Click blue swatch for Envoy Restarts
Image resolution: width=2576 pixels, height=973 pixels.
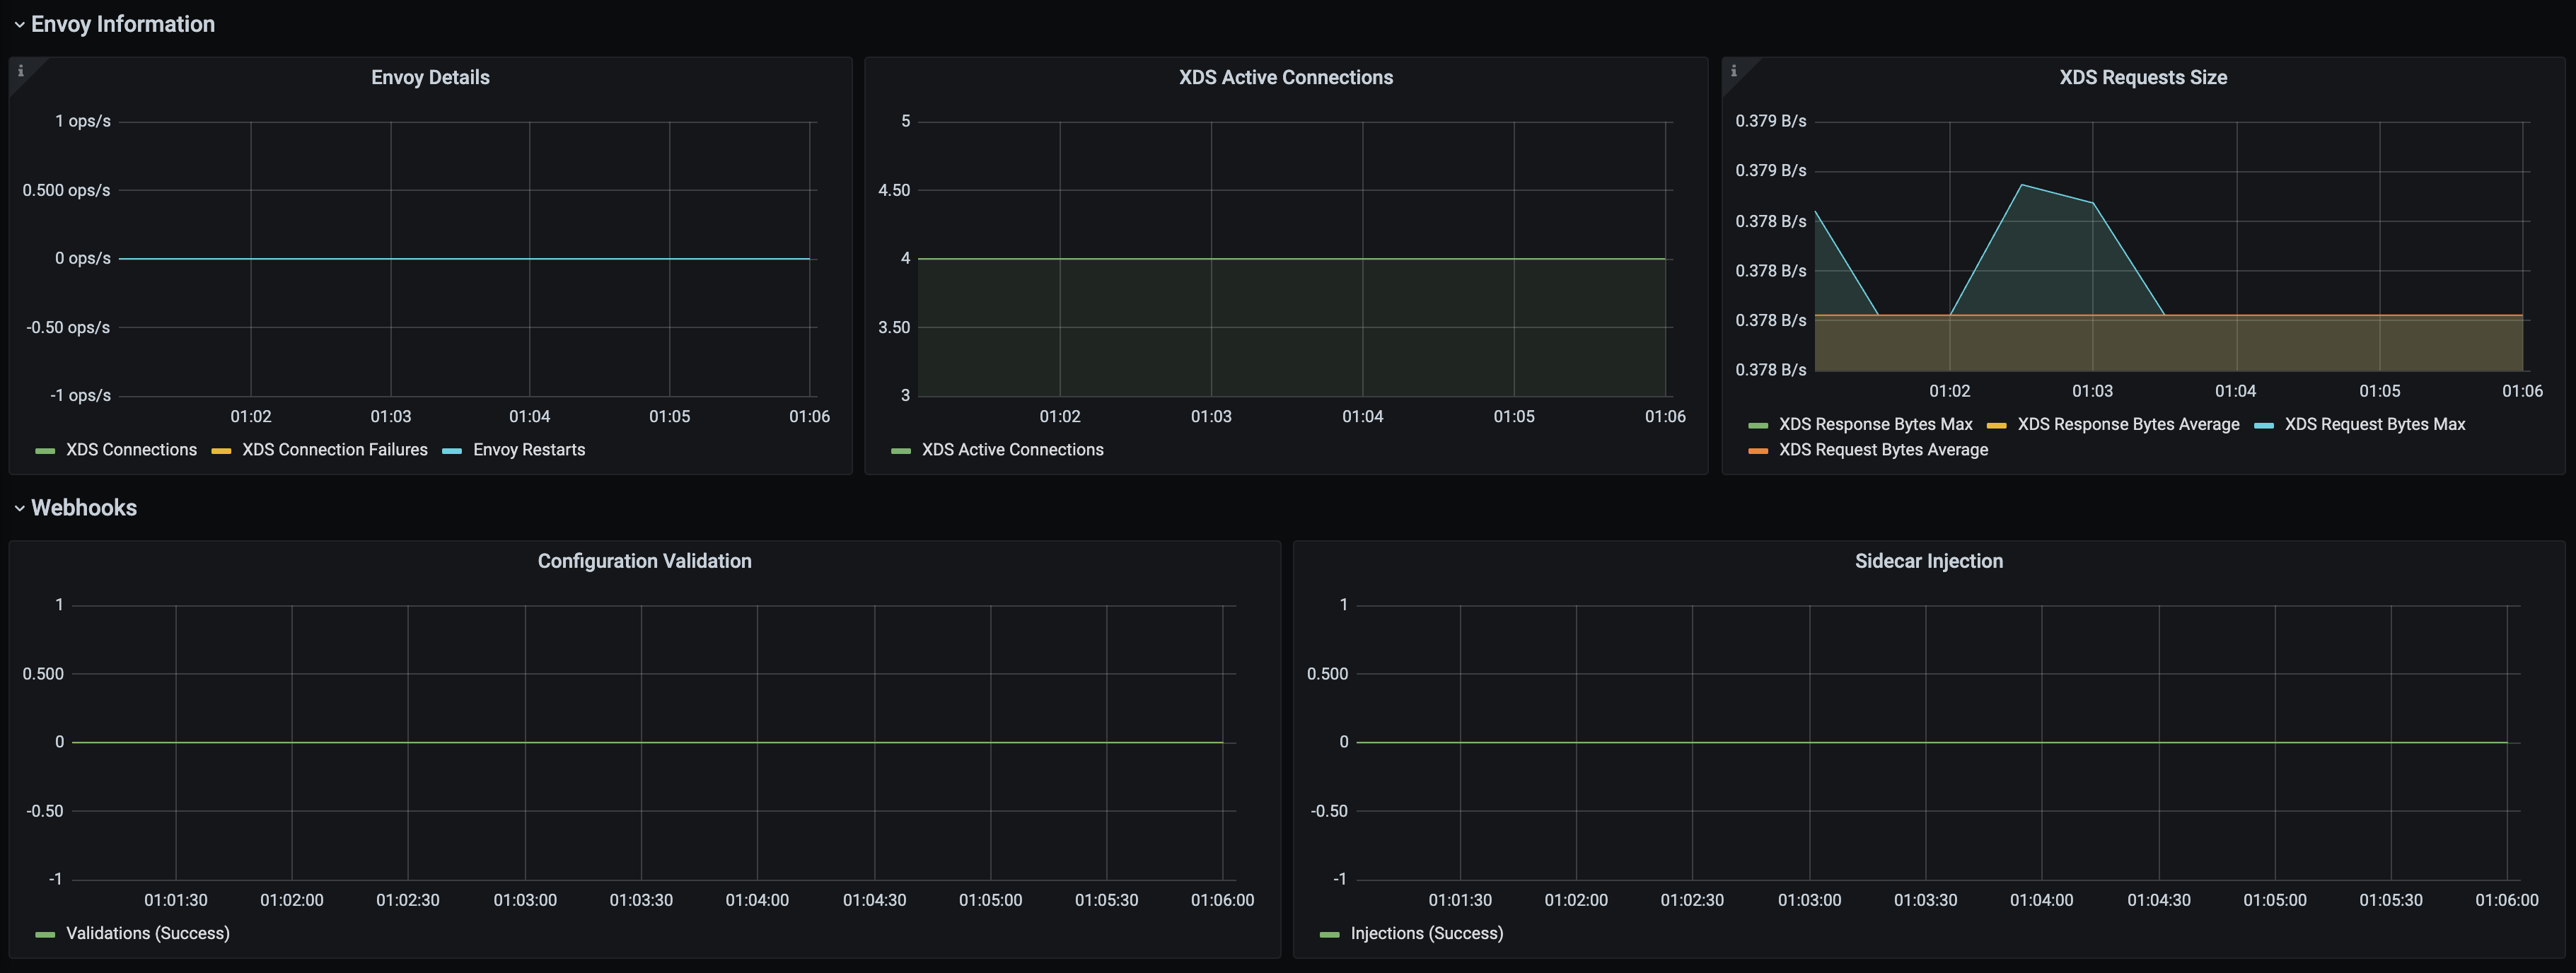(x=452, y=451)
